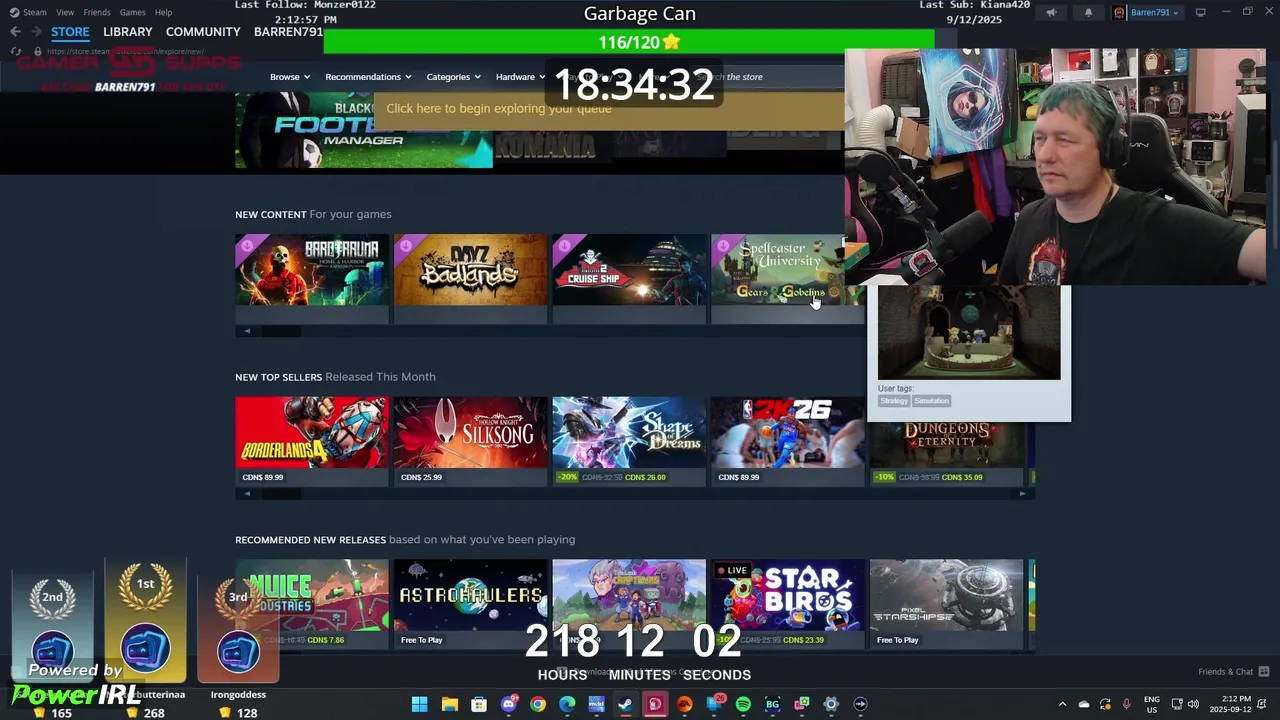Open the View menu
Image resolution: width=1280 pixels, height=720 pixels.
(65, 12)
